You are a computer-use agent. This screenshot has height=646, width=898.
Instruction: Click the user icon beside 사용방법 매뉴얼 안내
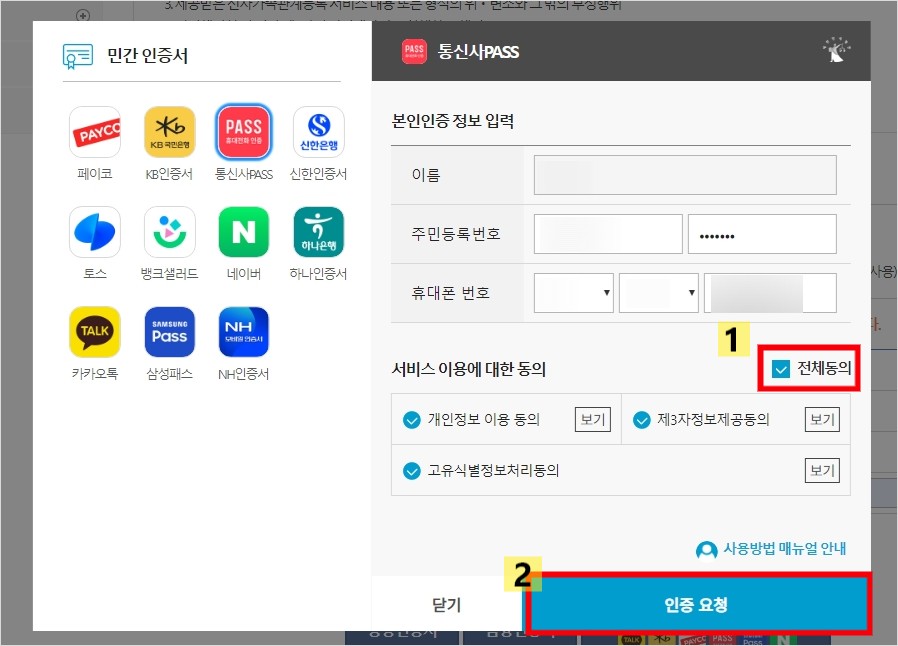pyautogui.click(x=706, y=550)
